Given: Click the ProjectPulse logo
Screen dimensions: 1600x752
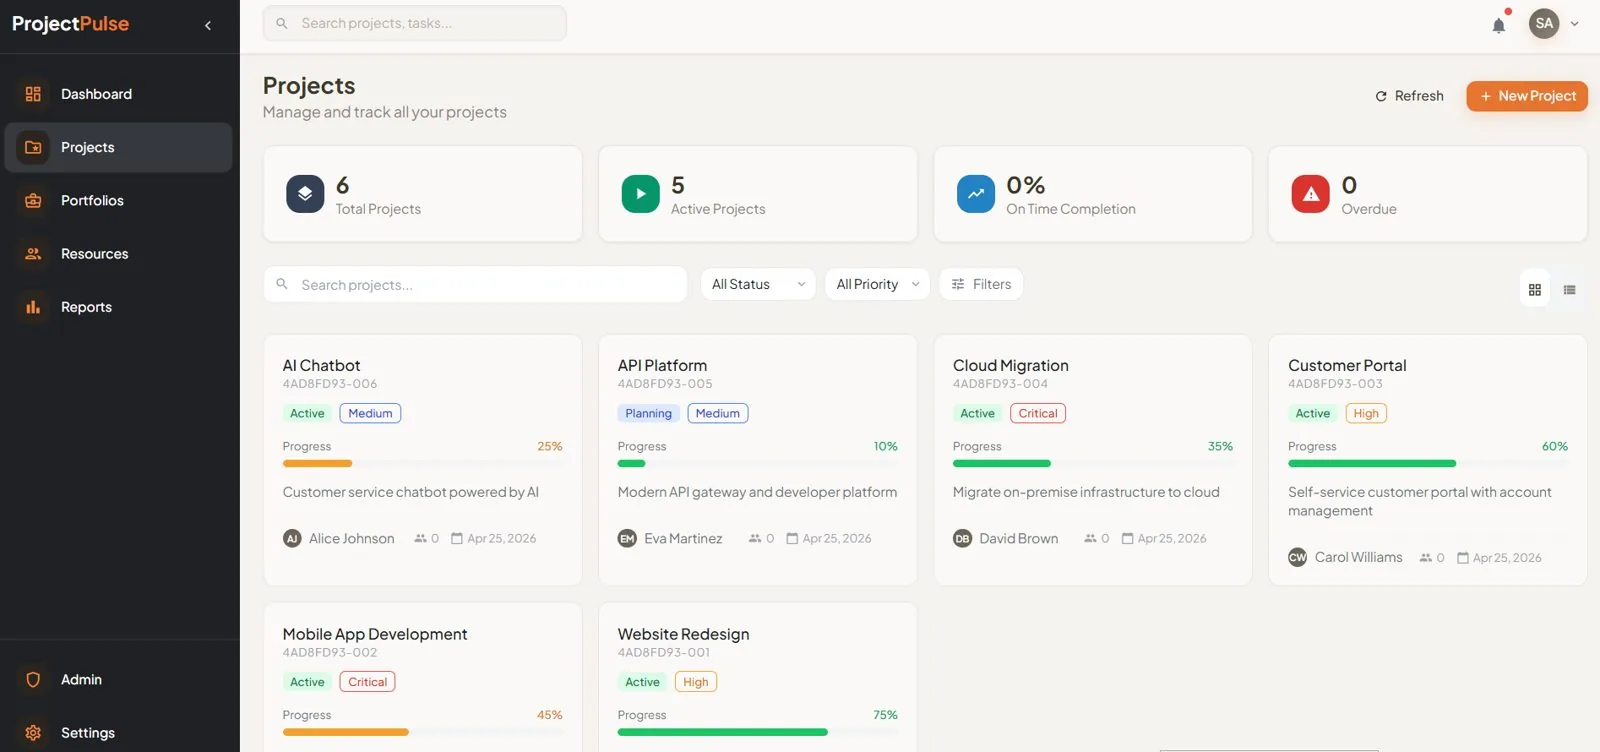Looking at the screenshot, I should click(70, 24).
